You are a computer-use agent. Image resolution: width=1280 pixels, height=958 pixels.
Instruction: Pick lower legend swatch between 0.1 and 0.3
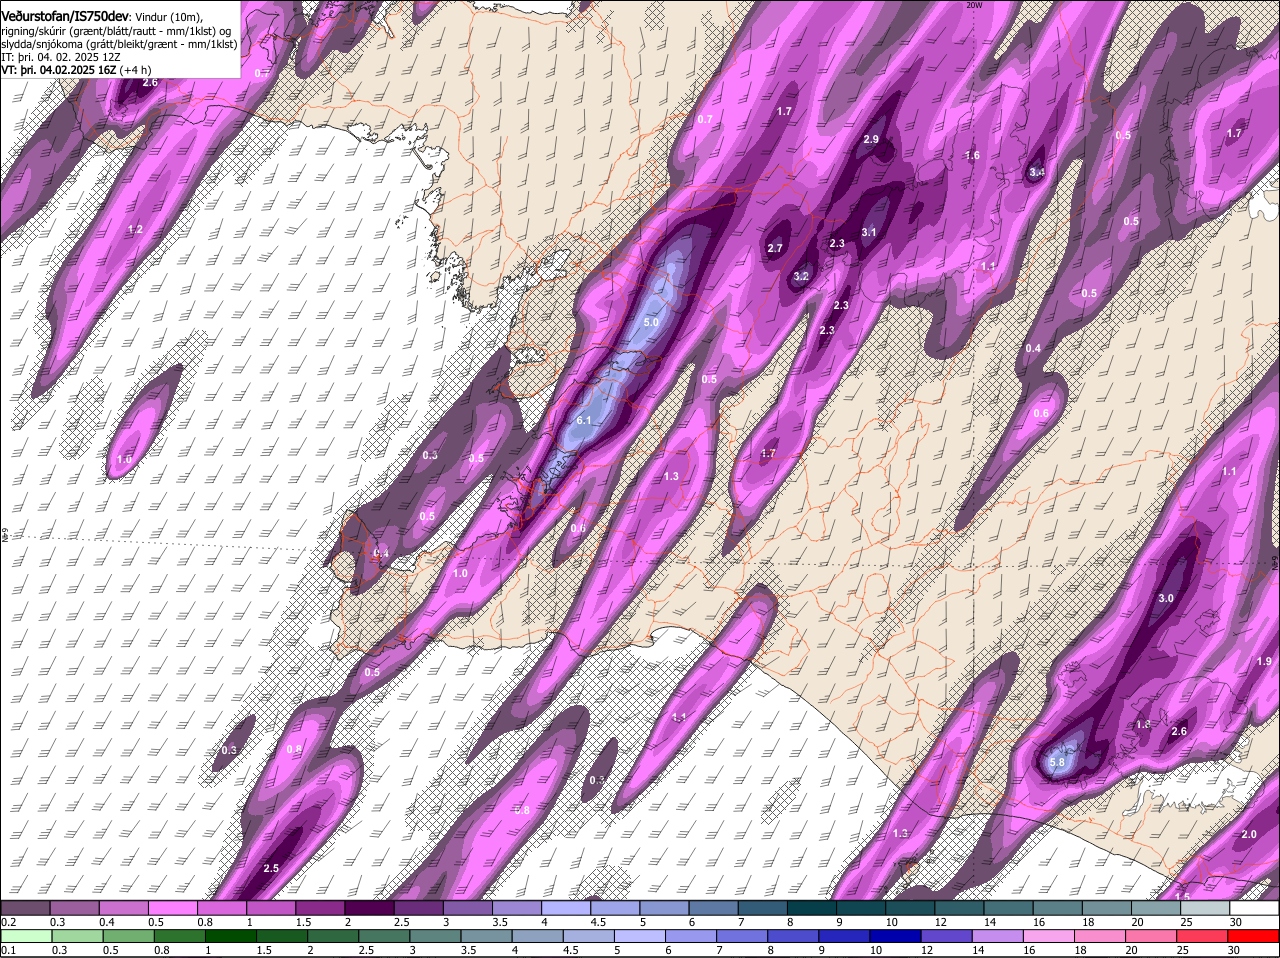25,936
